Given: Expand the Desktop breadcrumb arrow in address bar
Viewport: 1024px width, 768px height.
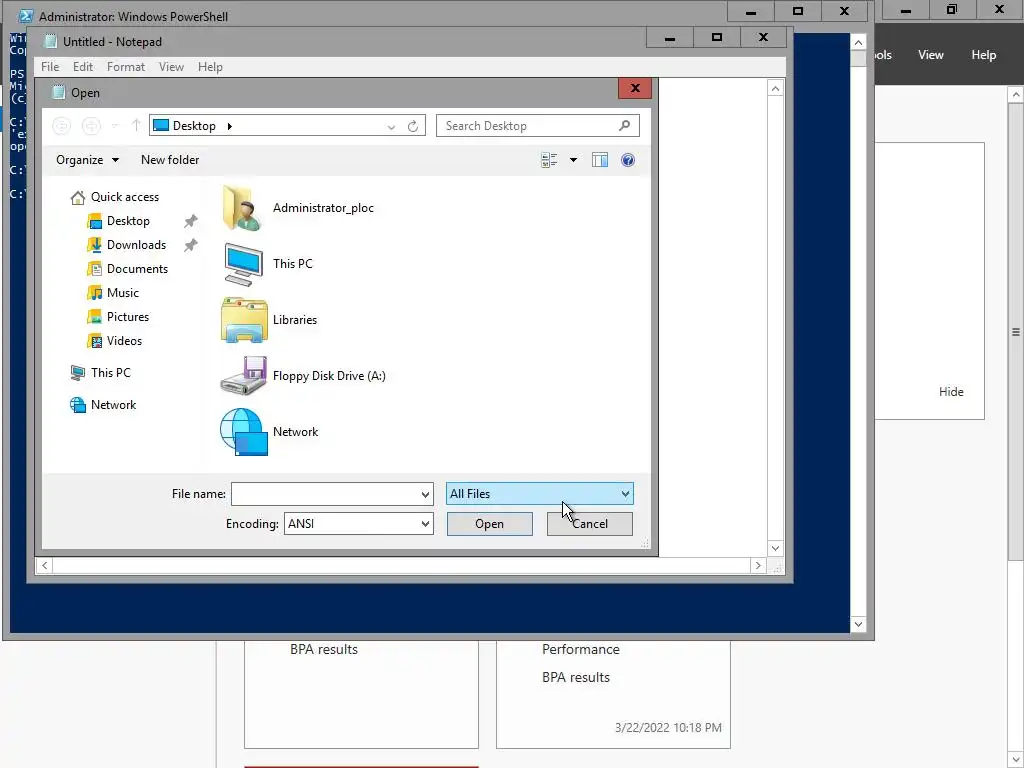Looking at the screenshot, I should (230, 126).
